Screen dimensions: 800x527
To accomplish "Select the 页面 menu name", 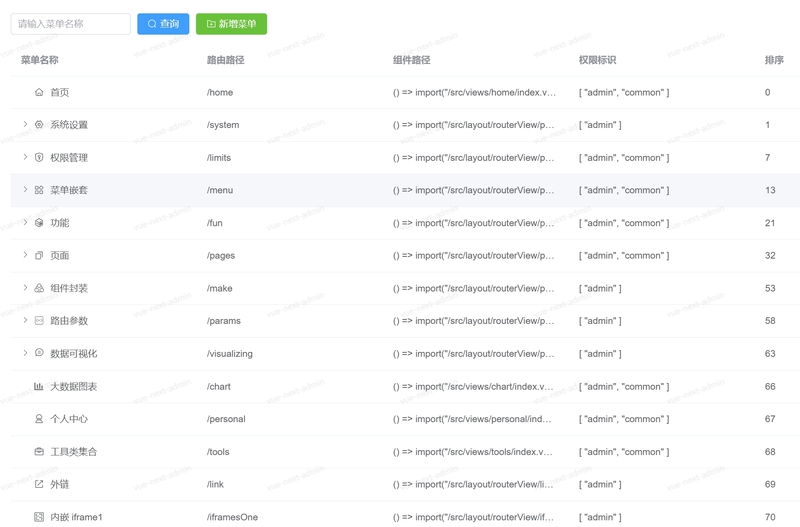I will [60, 256].
